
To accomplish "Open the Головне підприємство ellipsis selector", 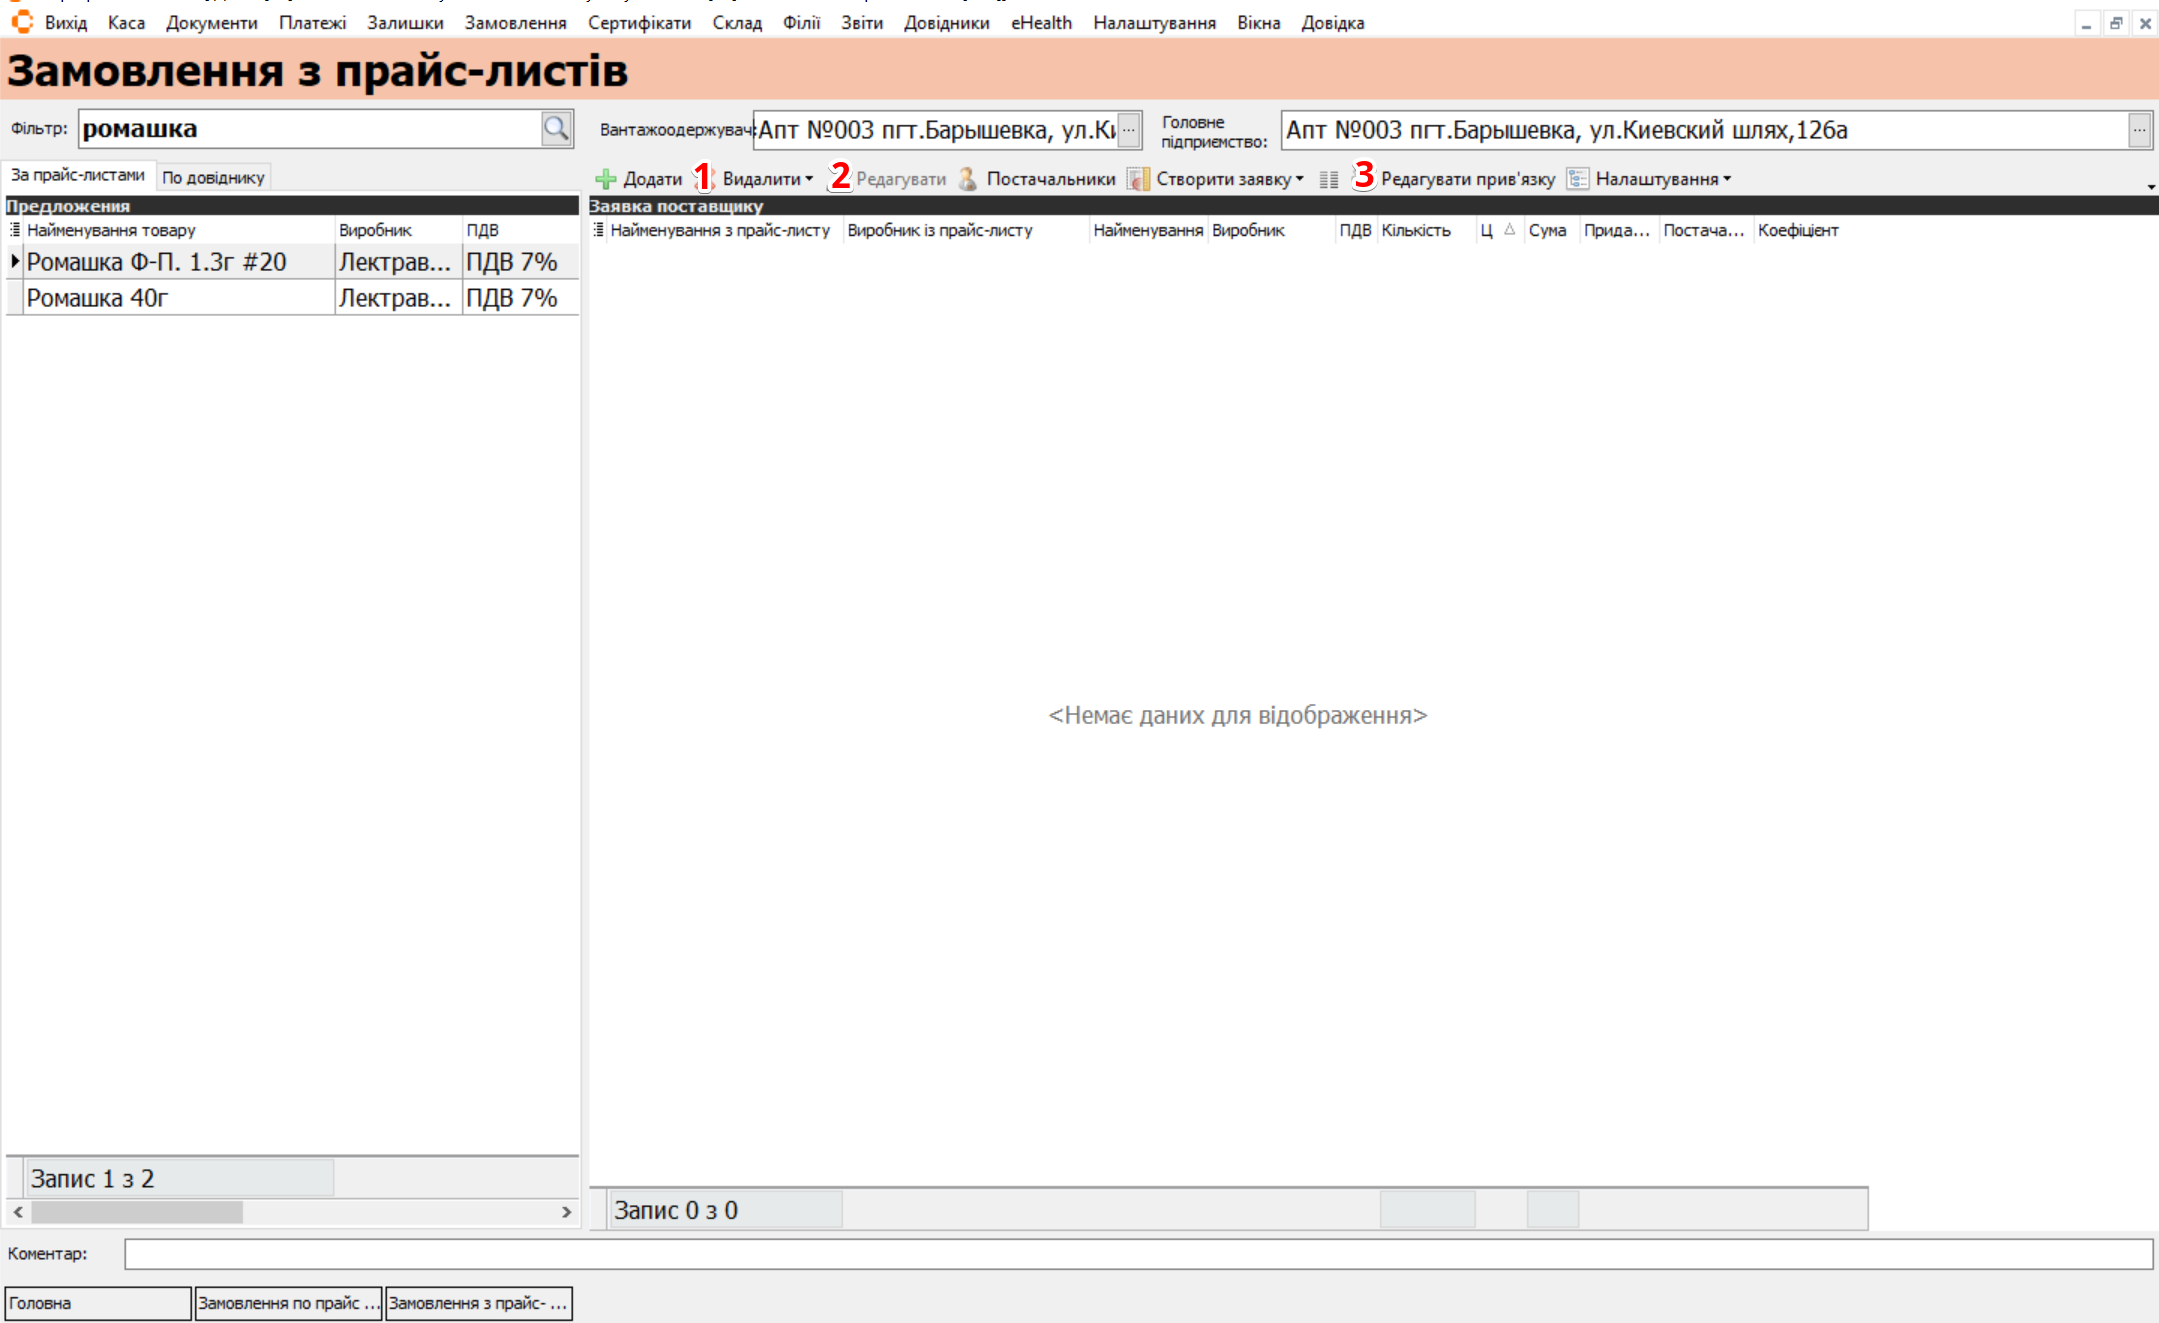I will [x=2139, y=130].
